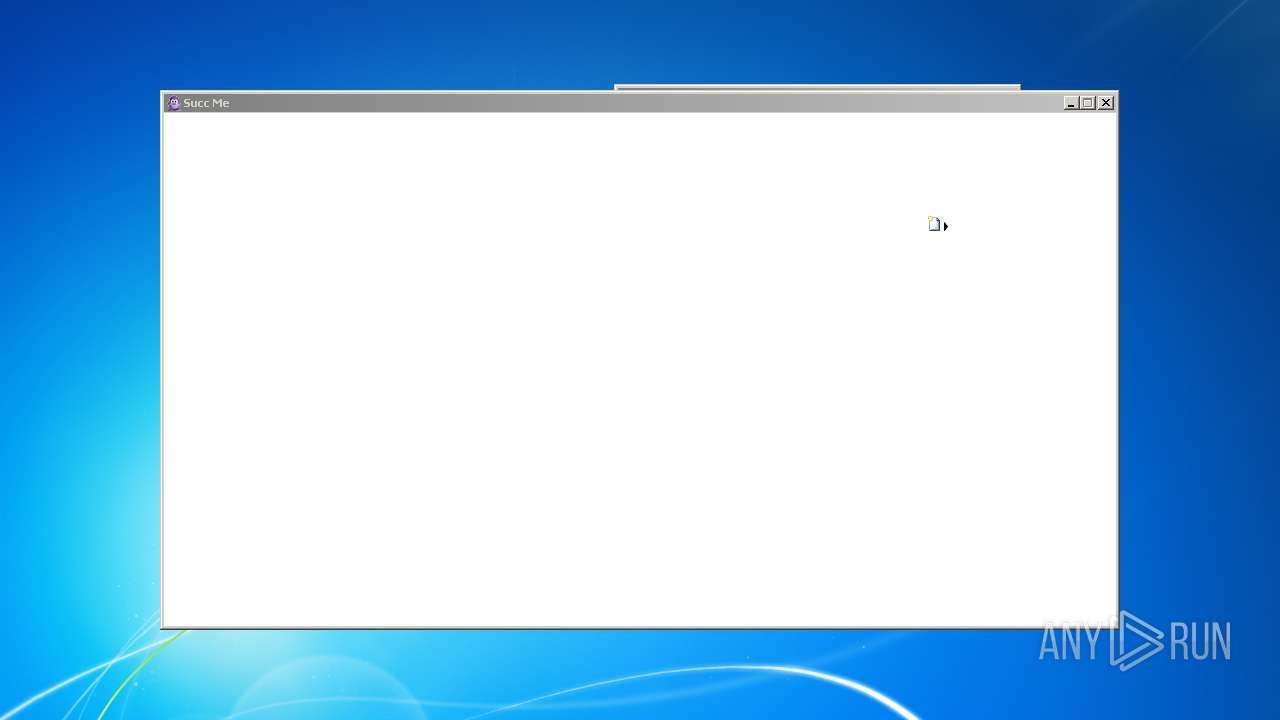The height and width of the screenshot is (720, 1280).
Task: Minimize the Succ Me window
Action: point(1071,103)
